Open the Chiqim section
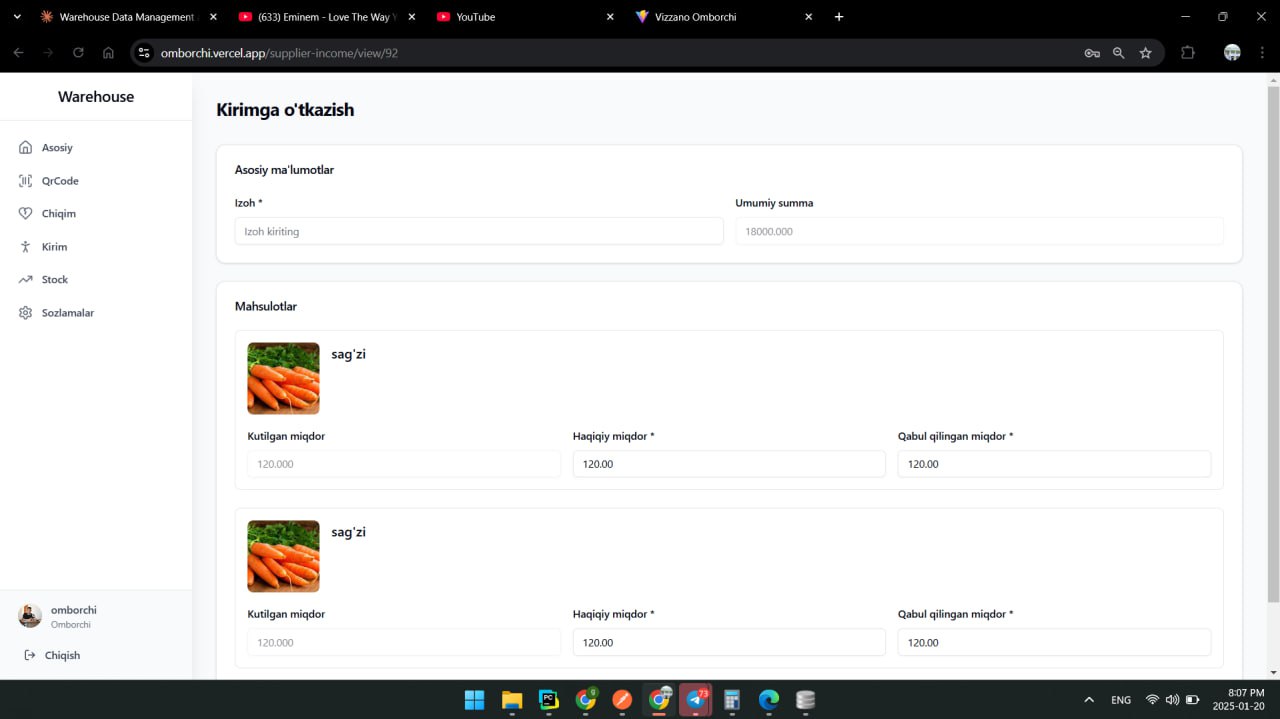The image size is (1280, 719). pyautogui.click(x=58, y=213)
